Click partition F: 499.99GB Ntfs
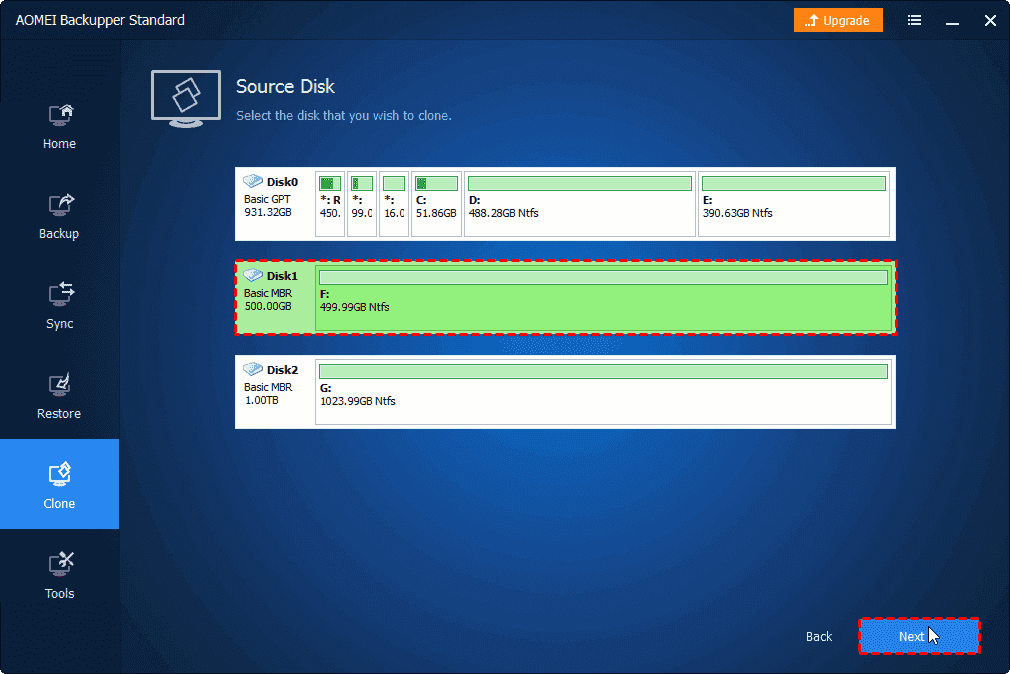 point(603,298)
